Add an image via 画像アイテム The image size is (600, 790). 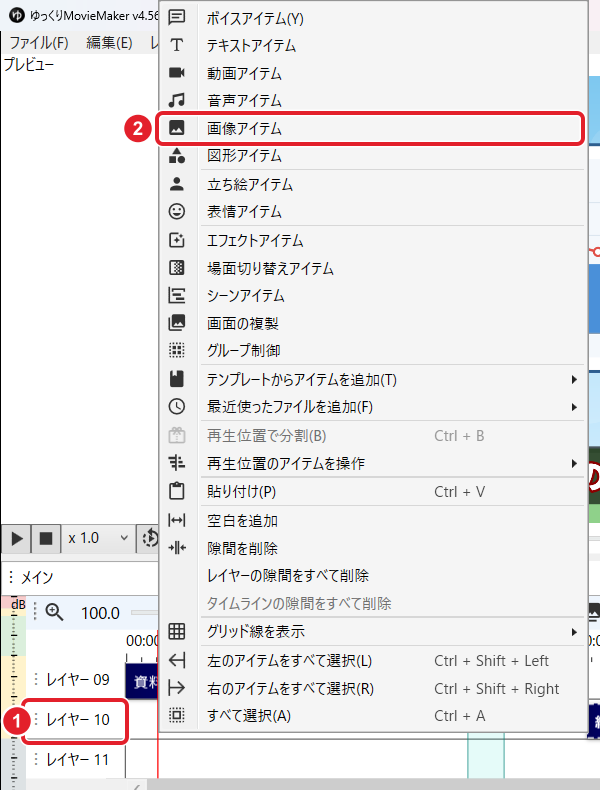[x=372, y=128]
